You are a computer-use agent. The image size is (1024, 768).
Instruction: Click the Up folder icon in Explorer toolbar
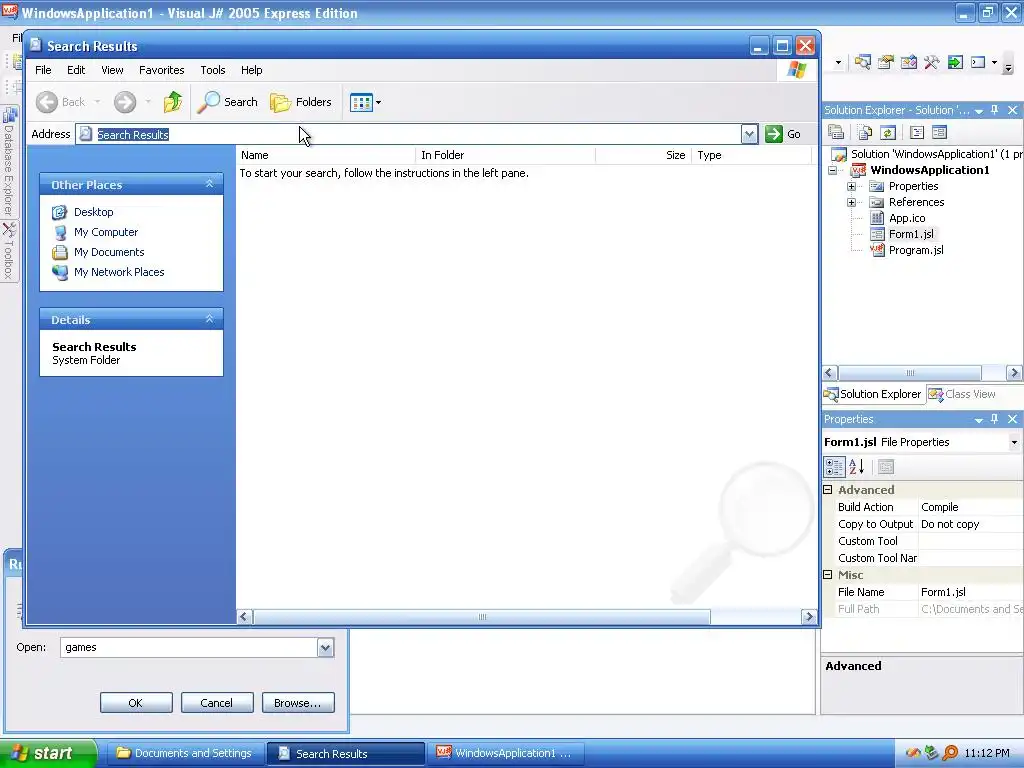pyautogui.click(x=173, y=102)
